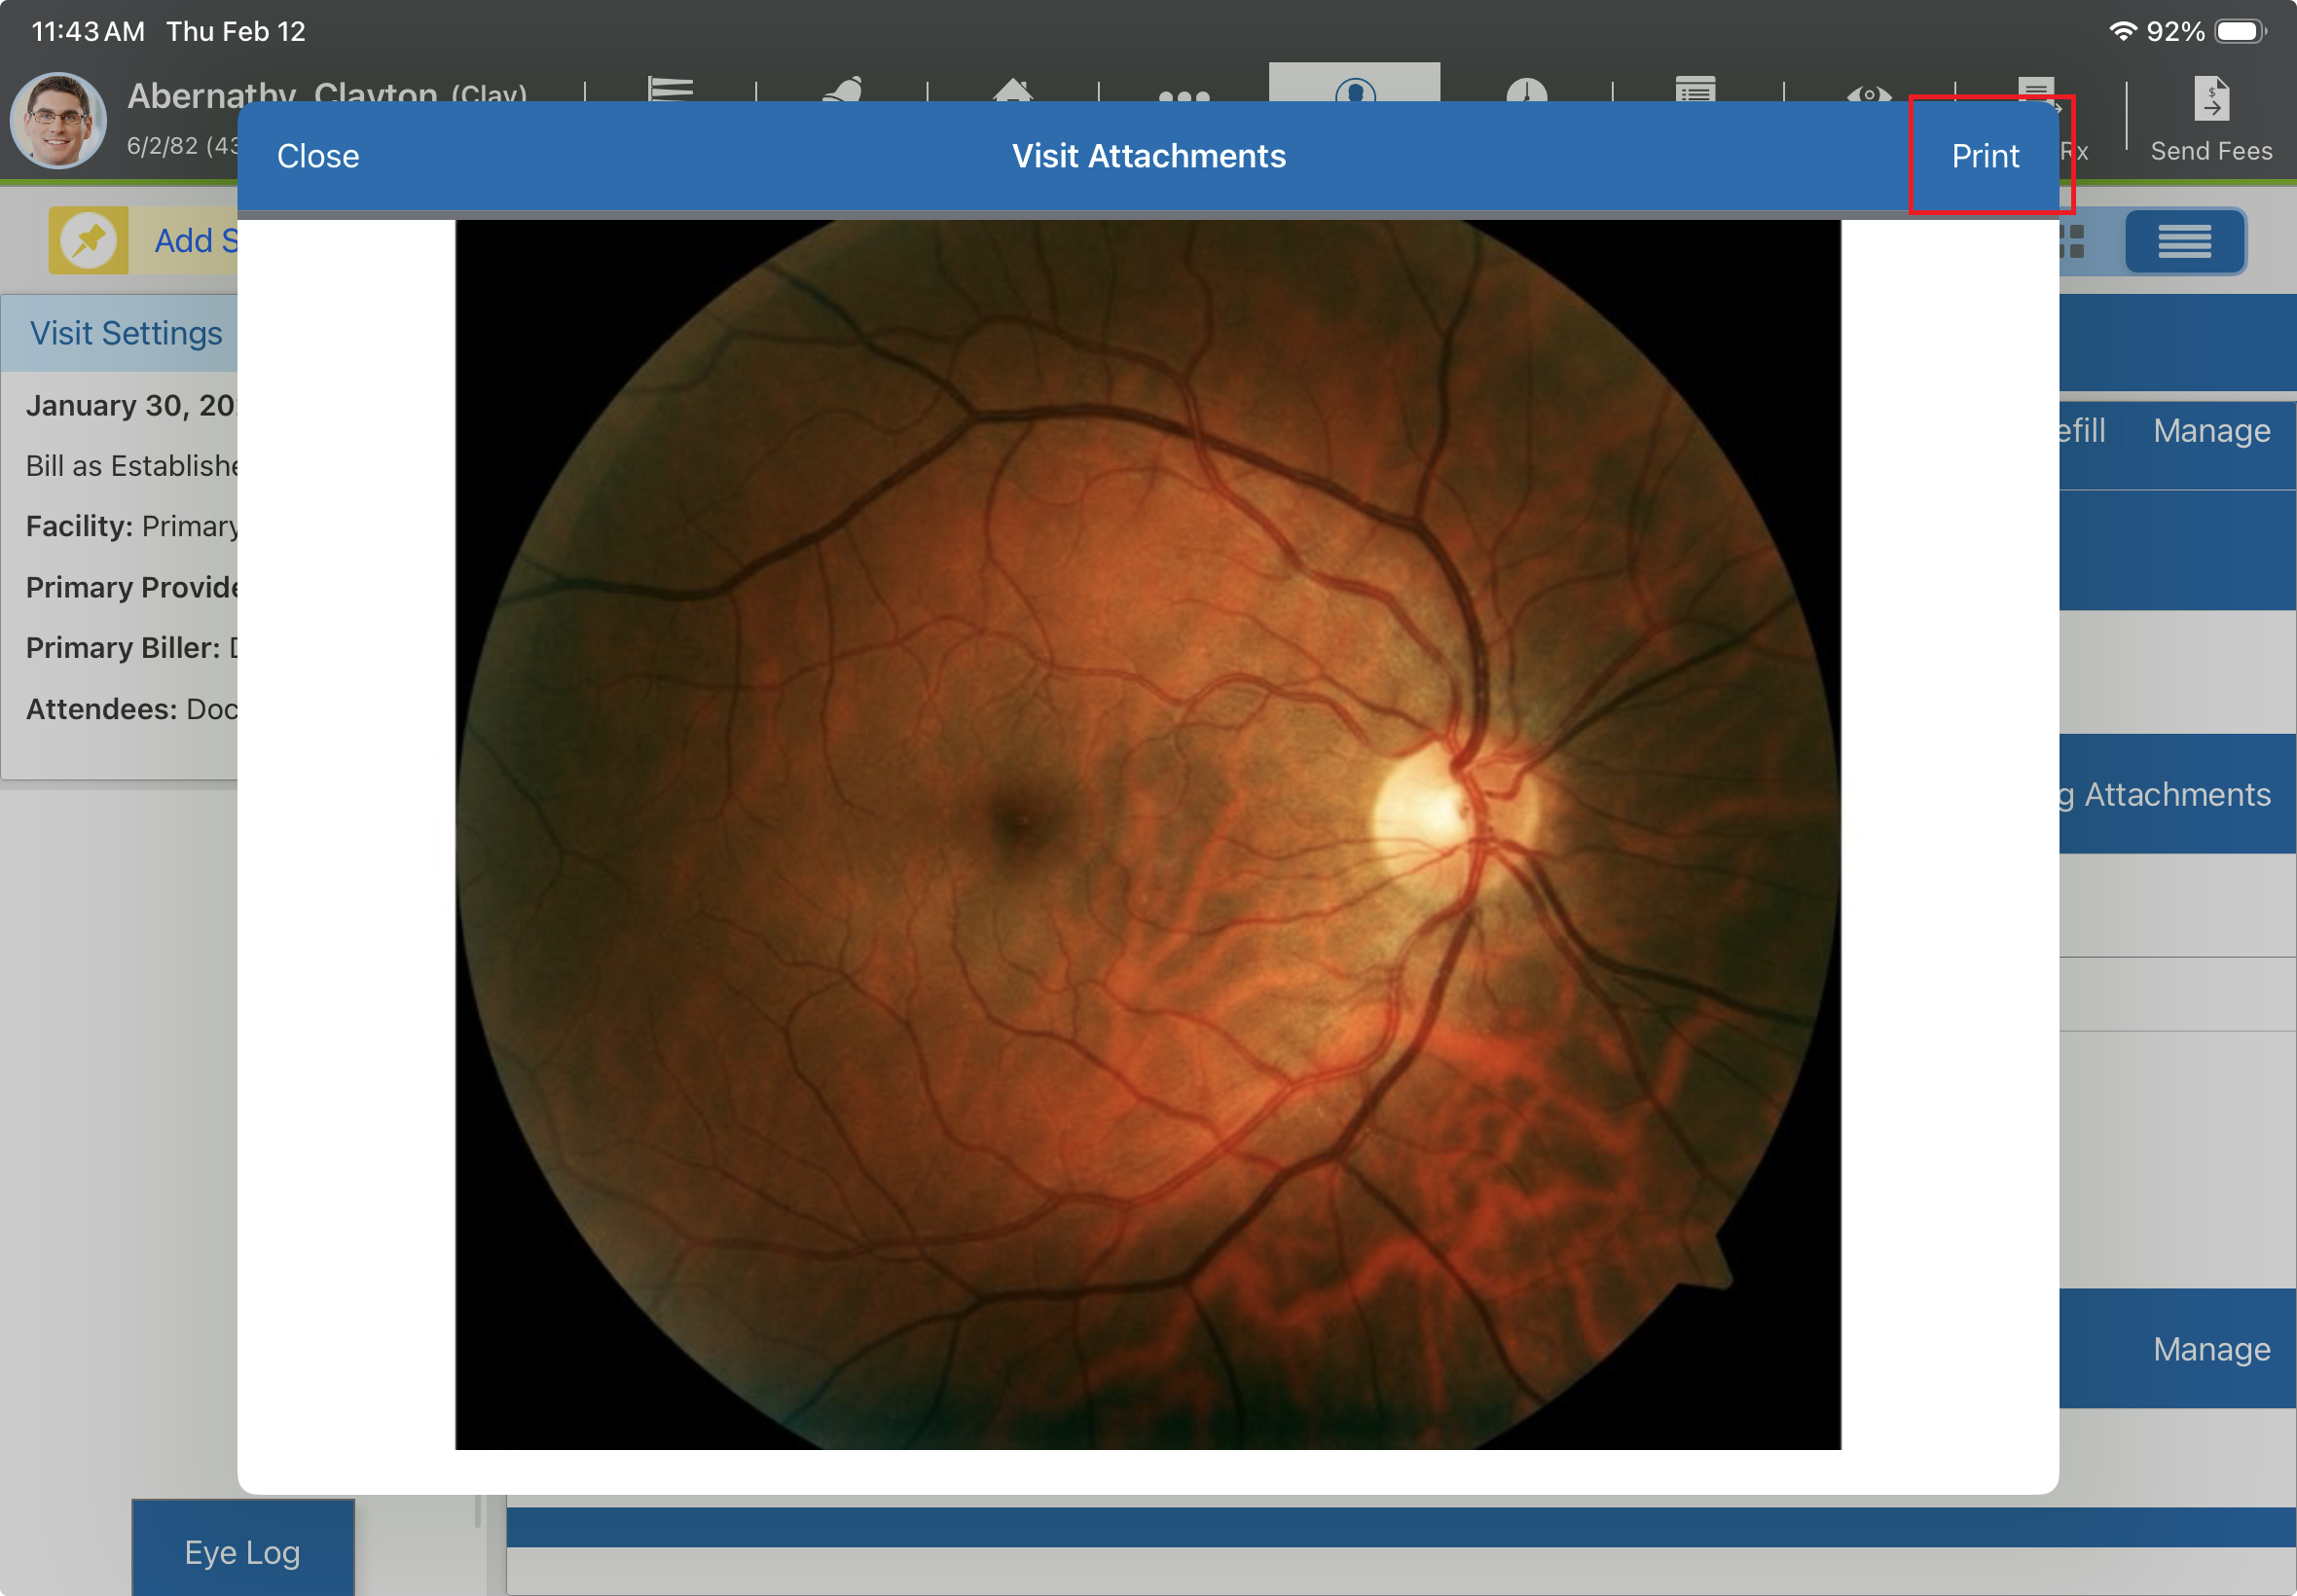Image resolution: width=2297 pixels, height=1596 pixels.
Task: Open the document list toolbar icon
Action: coord(1696,88)
